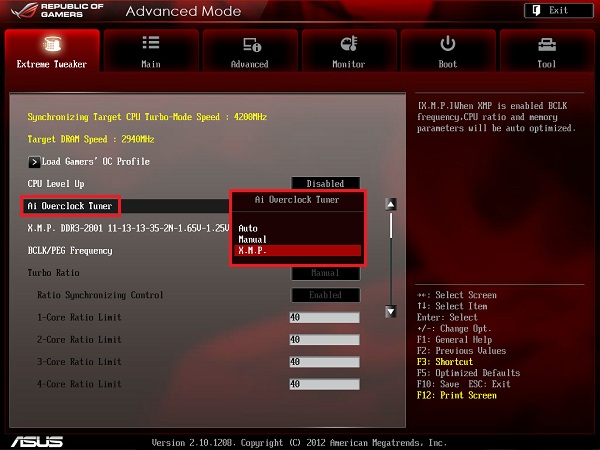Select the Ai Overclock Tuner menu item
Viewport: 600px width, 450px height.
(x=70, y=206)
